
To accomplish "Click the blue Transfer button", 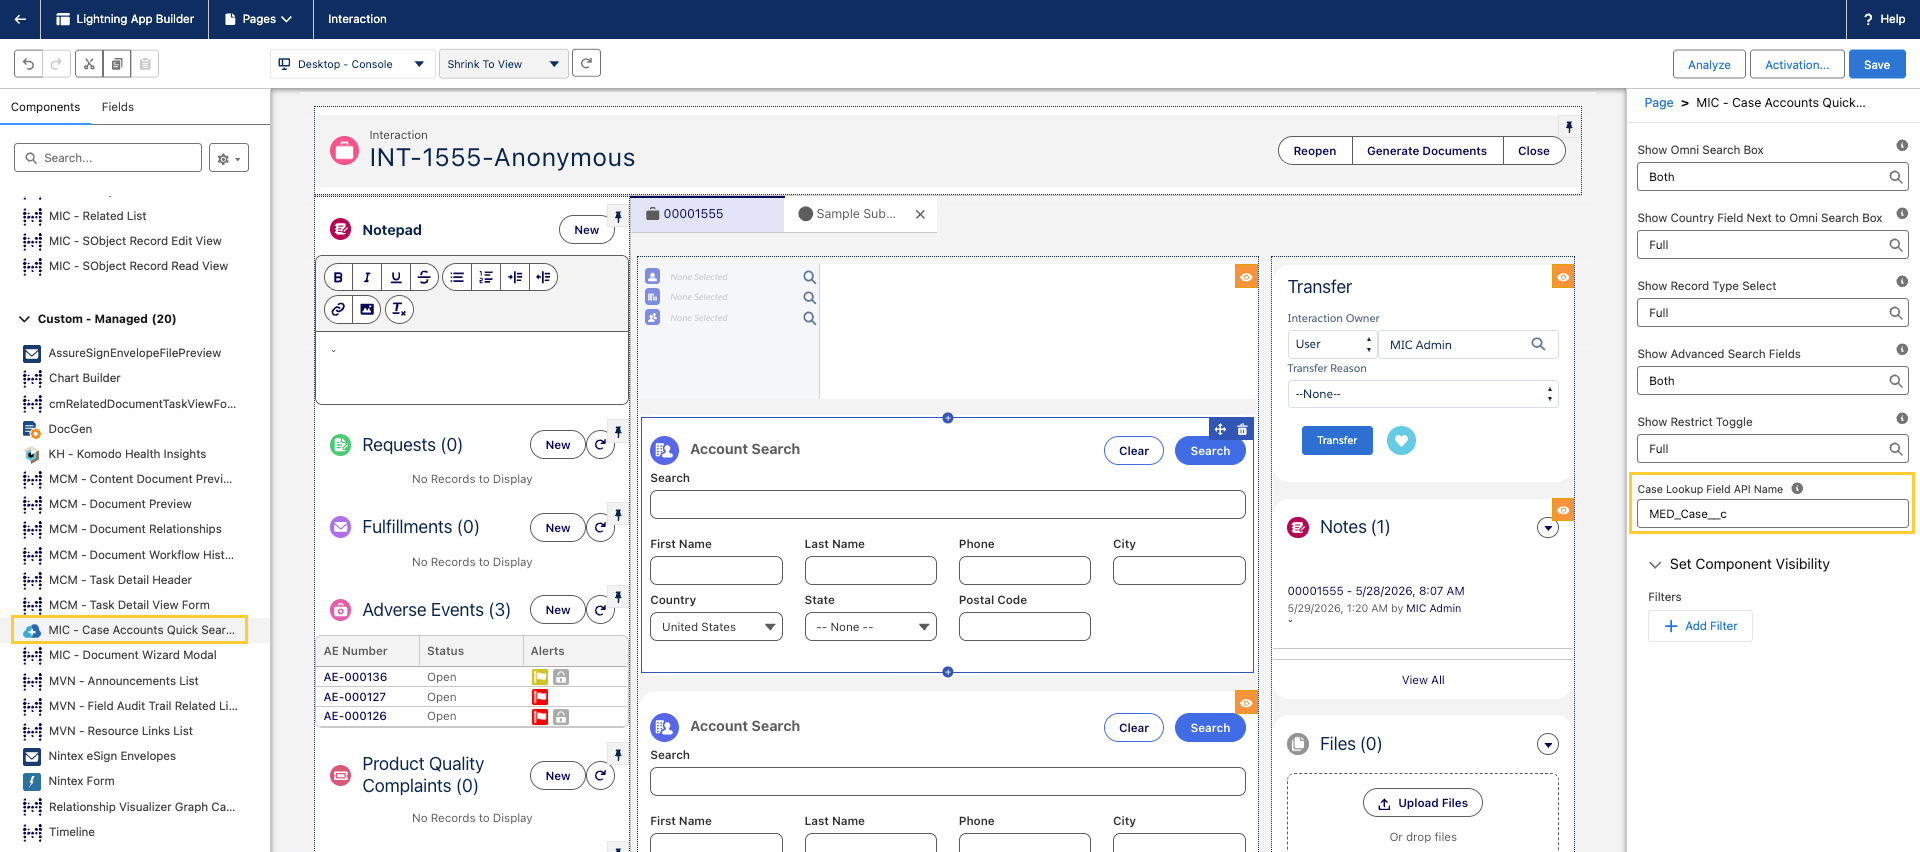I will point(1337,440).
